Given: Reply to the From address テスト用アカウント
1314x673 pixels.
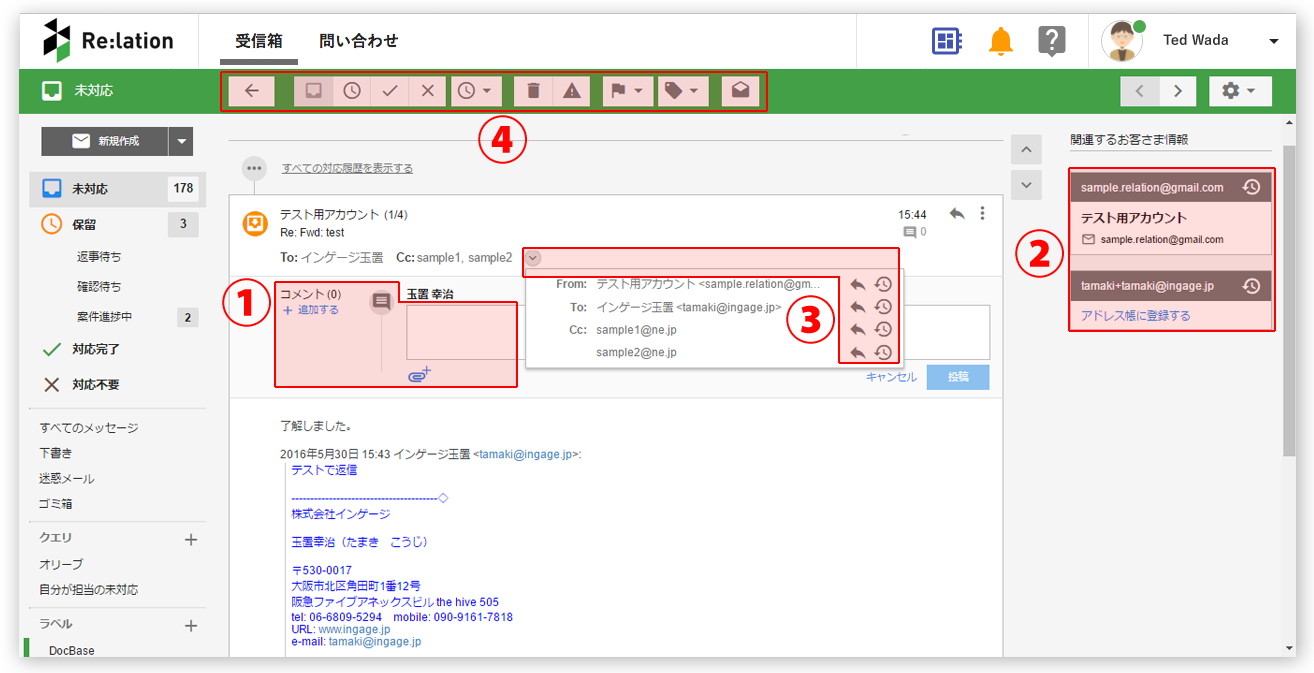Looking at the screenshot, I should pyautogui.click(x=858, y=284).
